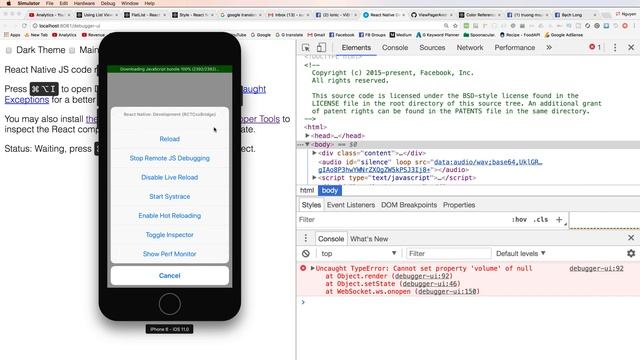
Task: Toggle the device toolbar icon in DevTools
Action: (321, 47)
